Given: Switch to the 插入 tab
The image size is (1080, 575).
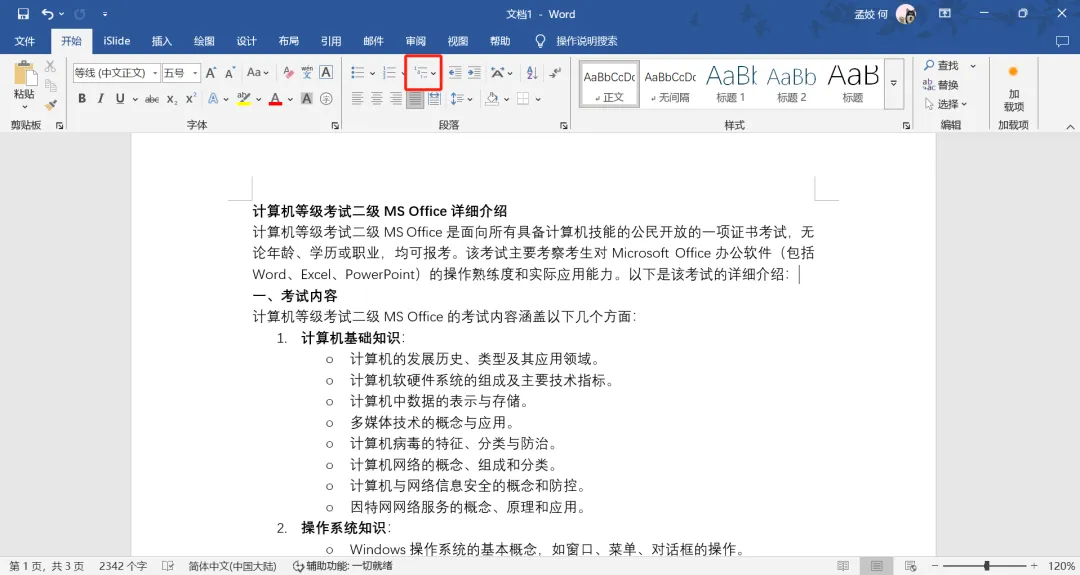Looking at the screenshot, I should 162,41.
